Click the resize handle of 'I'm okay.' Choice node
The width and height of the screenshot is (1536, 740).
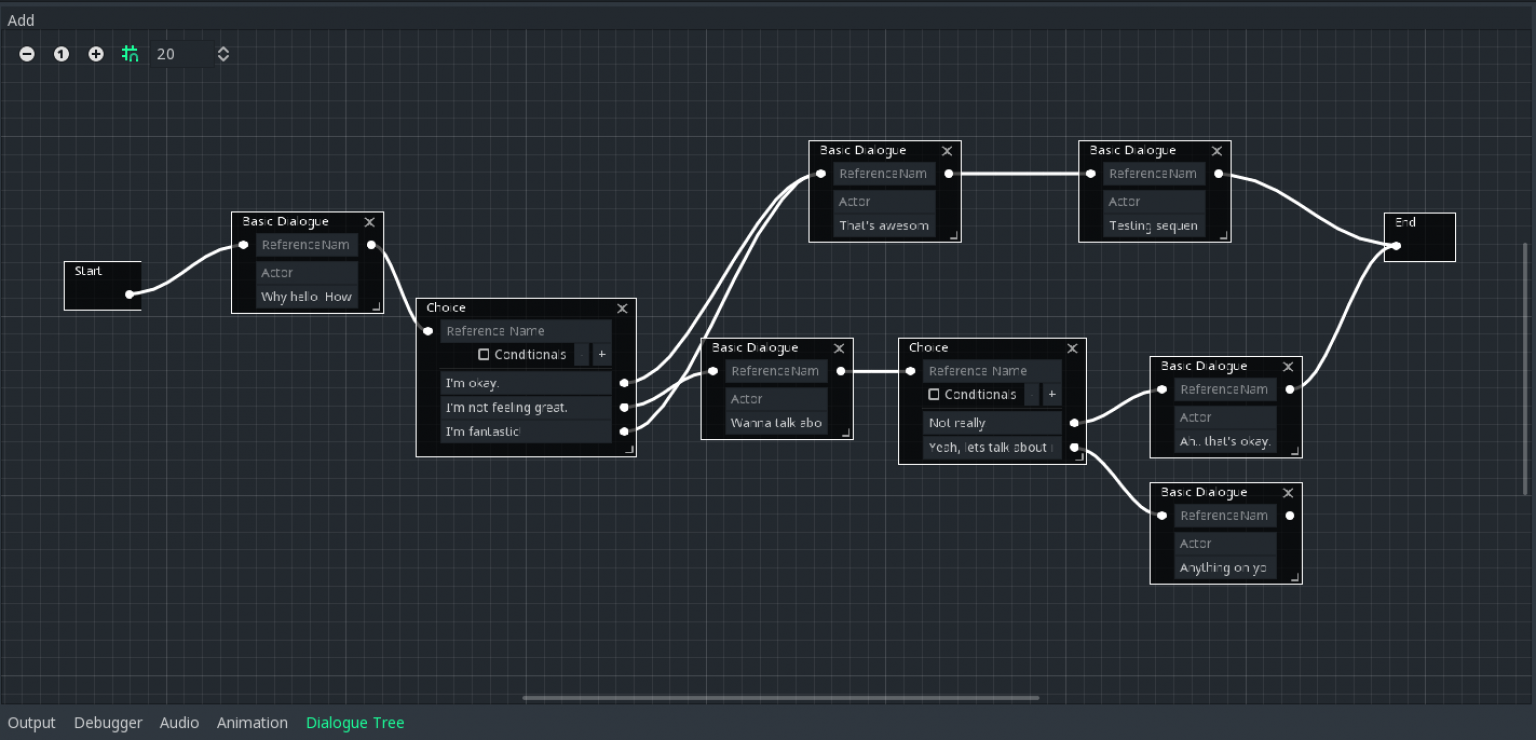point(629,450)
